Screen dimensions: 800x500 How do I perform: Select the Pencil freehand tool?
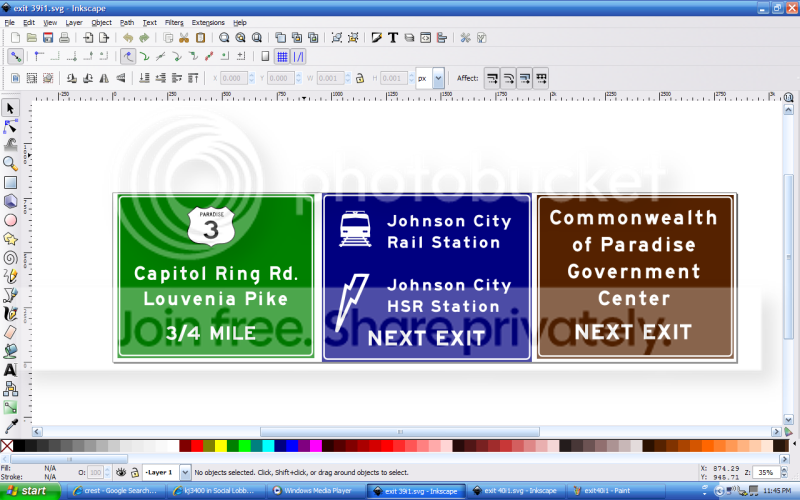click(10, 276)
